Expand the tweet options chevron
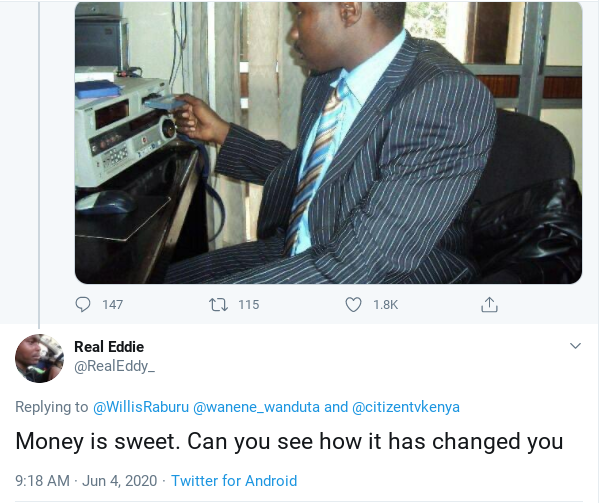The width and height of the screenshot is (599, 503). [575, 346]
